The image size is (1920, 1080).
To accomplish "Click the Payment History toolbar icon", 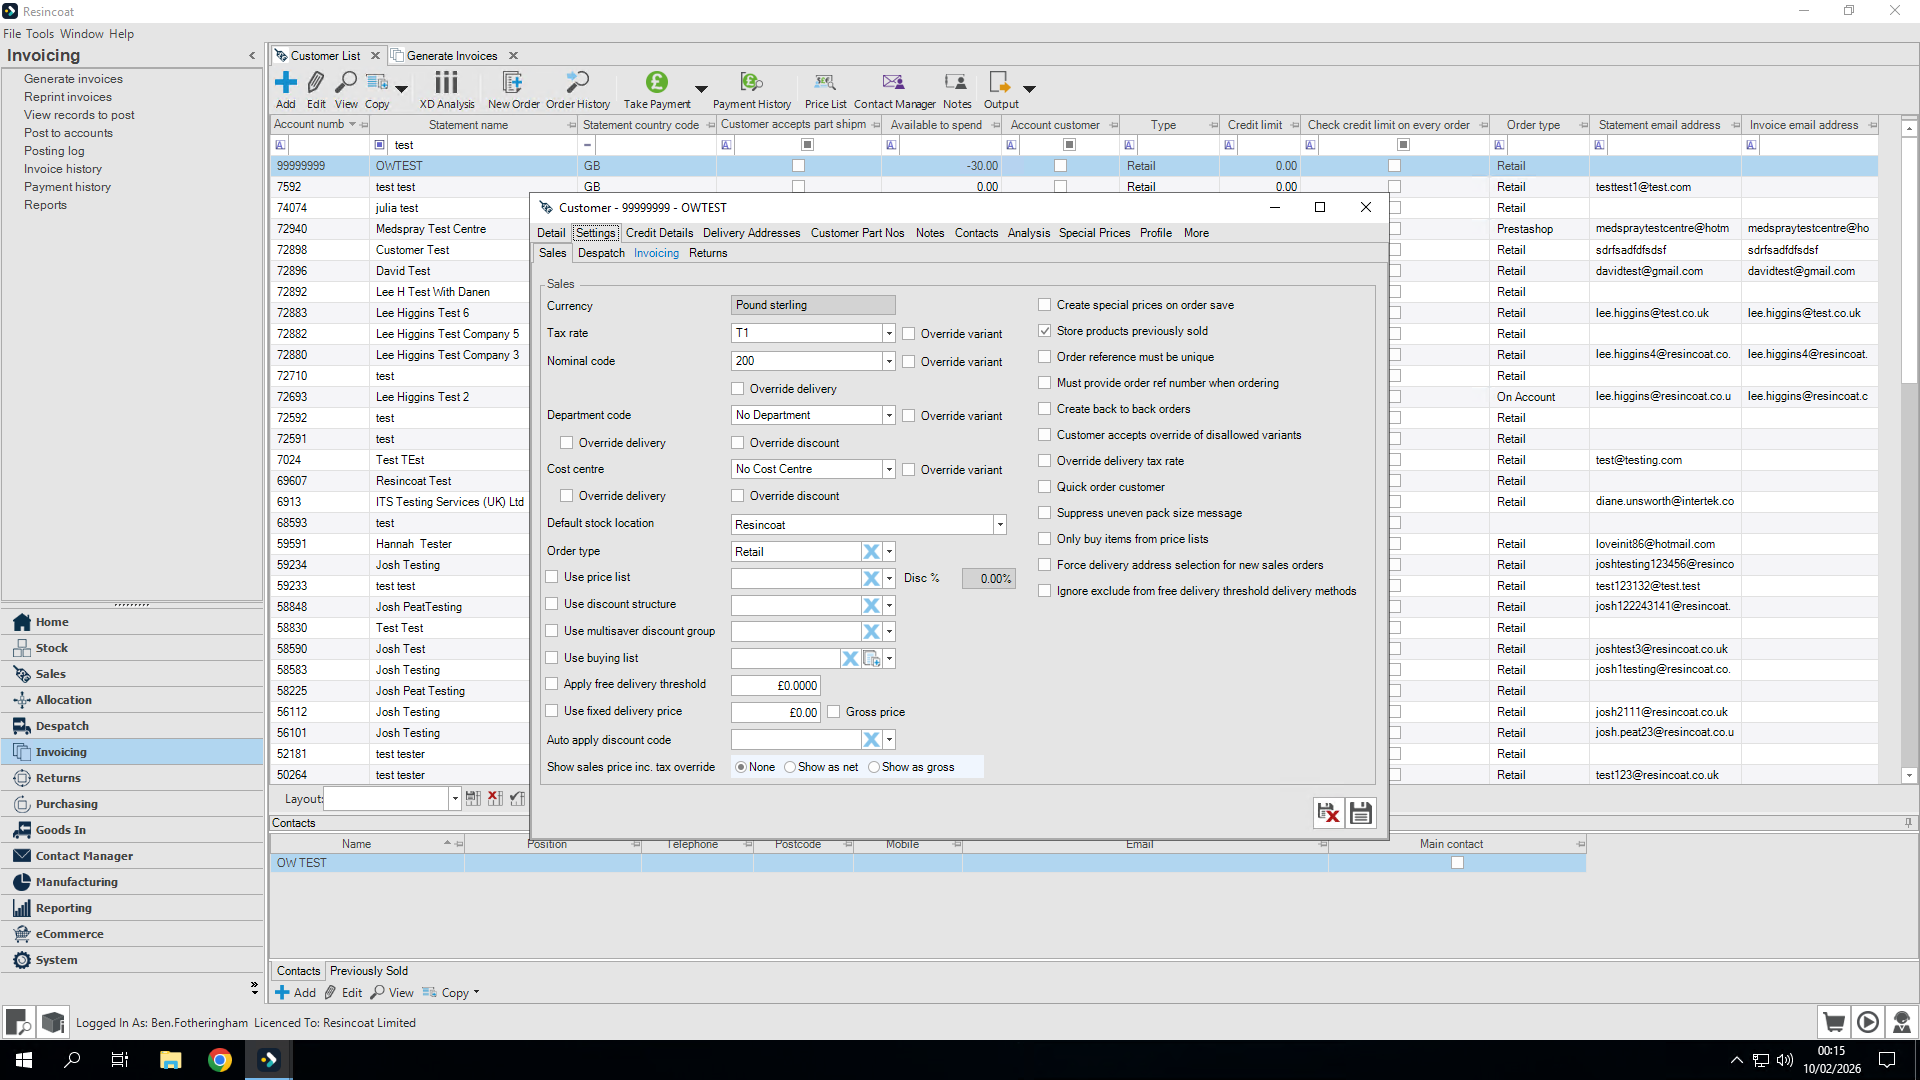I will click(x=751, y=83).
